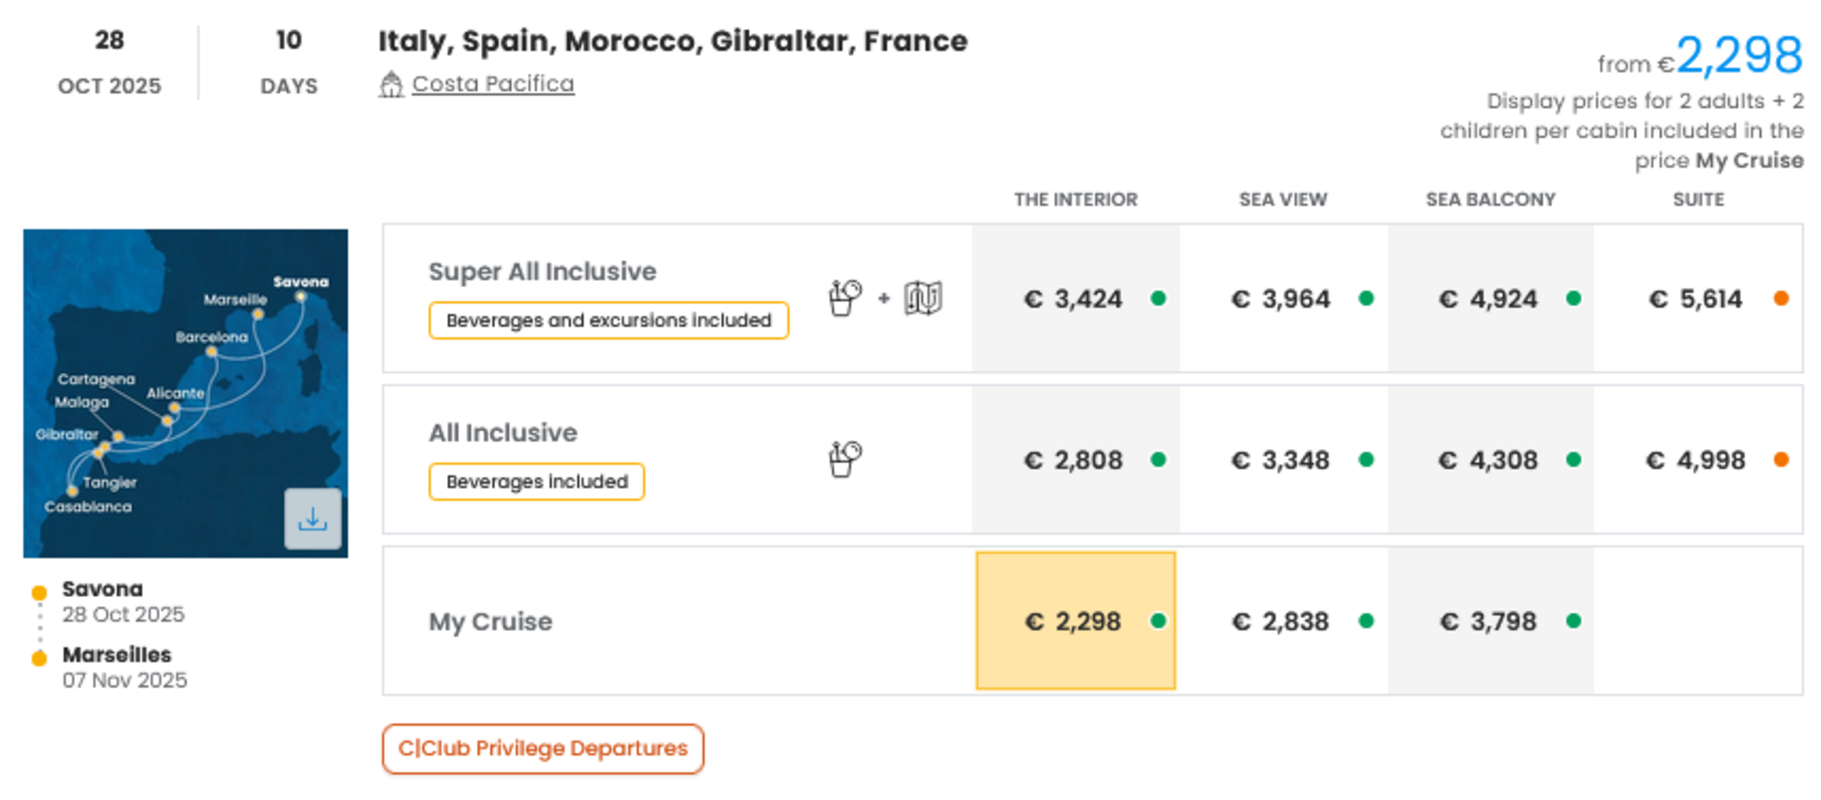Click the beverages icon in All Inclusive row
This screenshot has width=1821, height=800.
click(845, 459)
